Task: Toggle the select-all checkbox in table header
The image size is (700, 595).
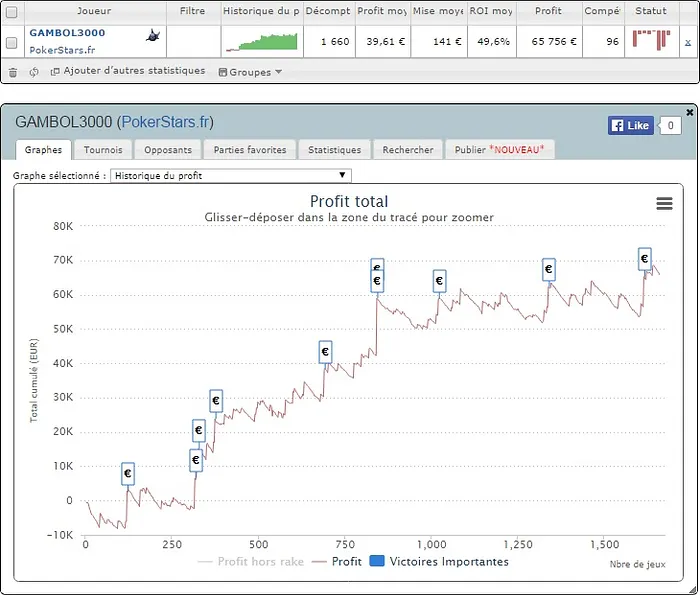Action: coord(11,12)
